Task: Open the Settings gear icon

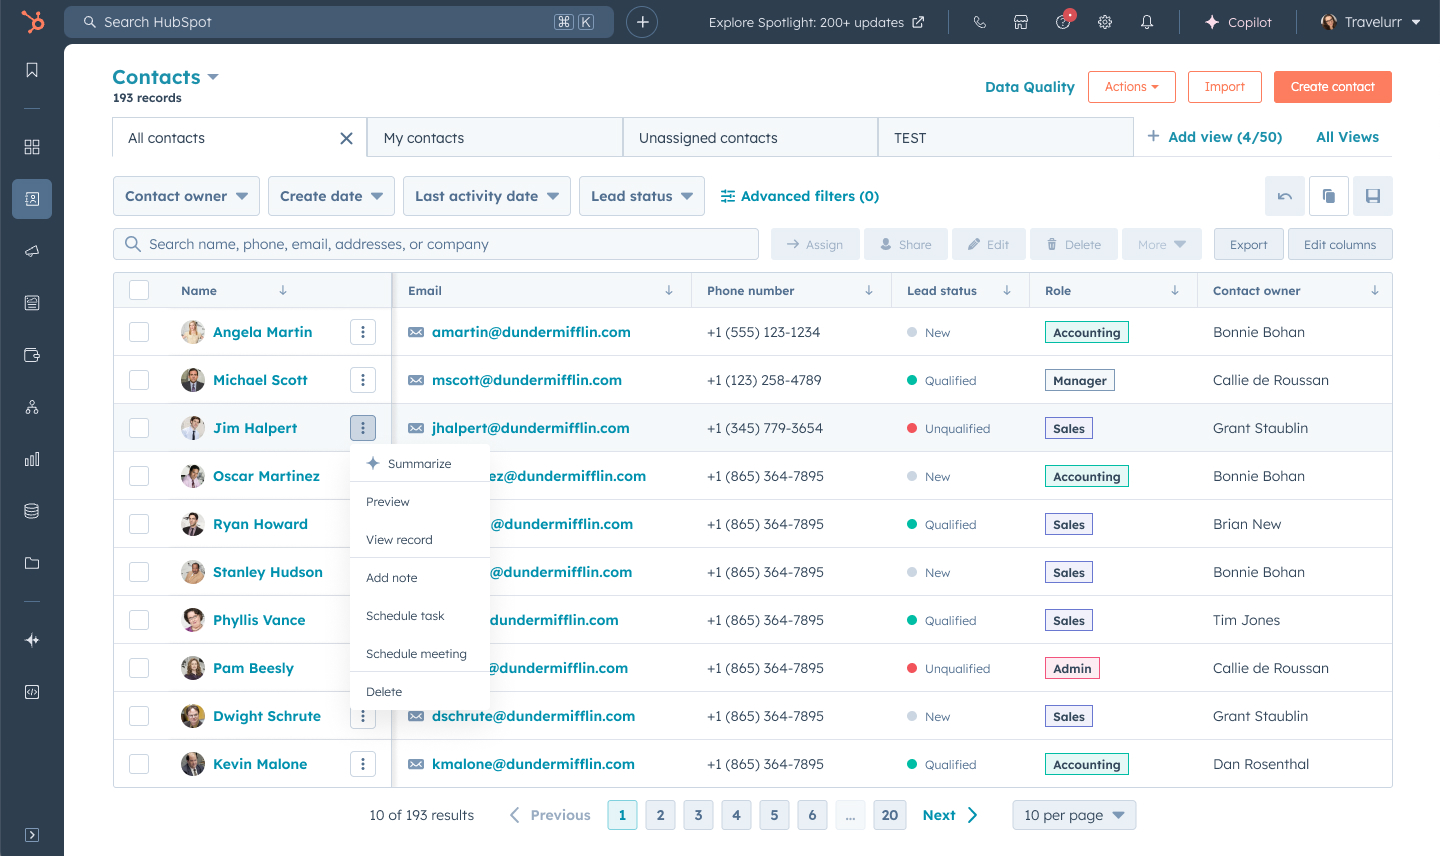Action: pyautogui.click(x=1105, y=22)
